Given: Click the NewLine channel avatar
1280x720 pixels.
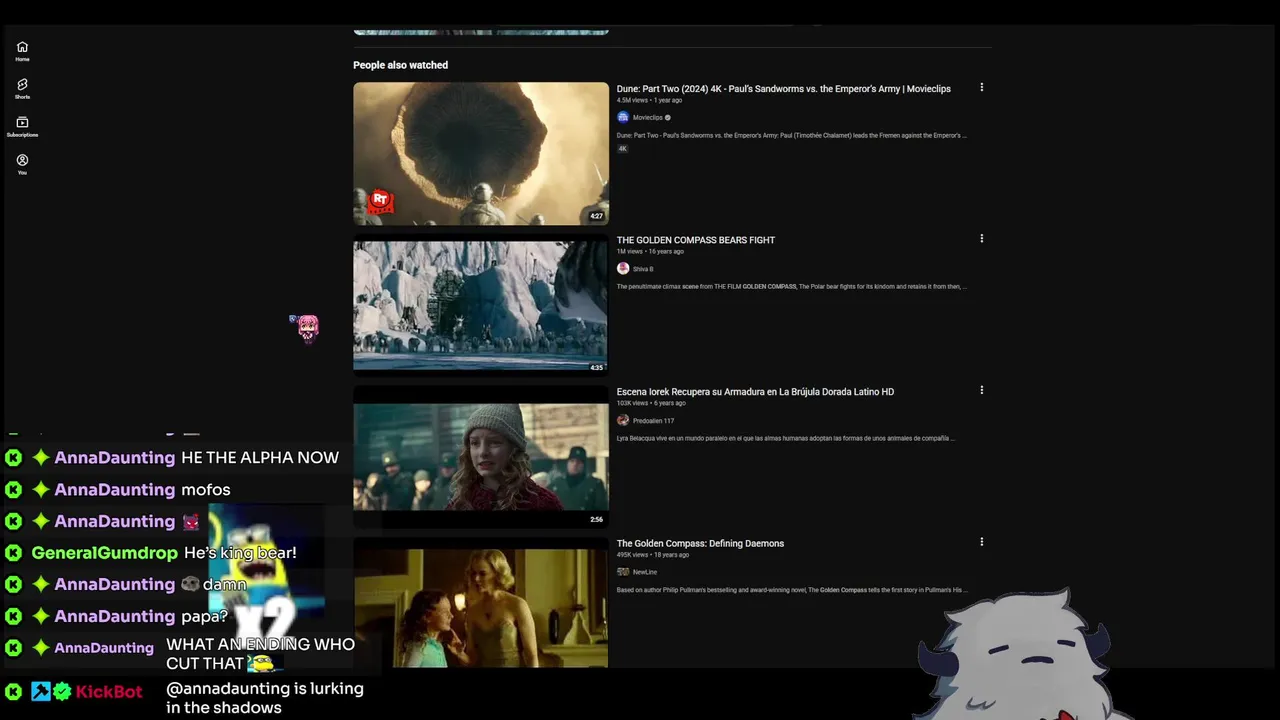Looking at the screenshot, I should tap(623, 572).
